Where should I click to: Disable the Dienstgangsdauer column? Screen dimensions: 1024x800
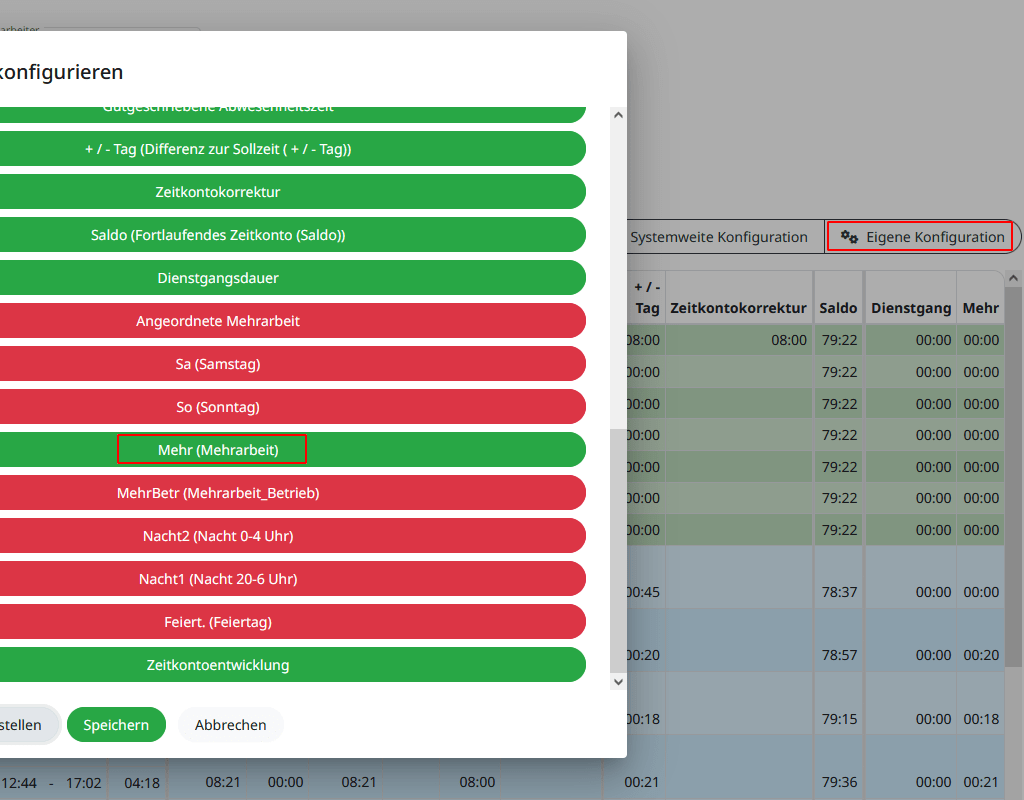tap(218, 278)
